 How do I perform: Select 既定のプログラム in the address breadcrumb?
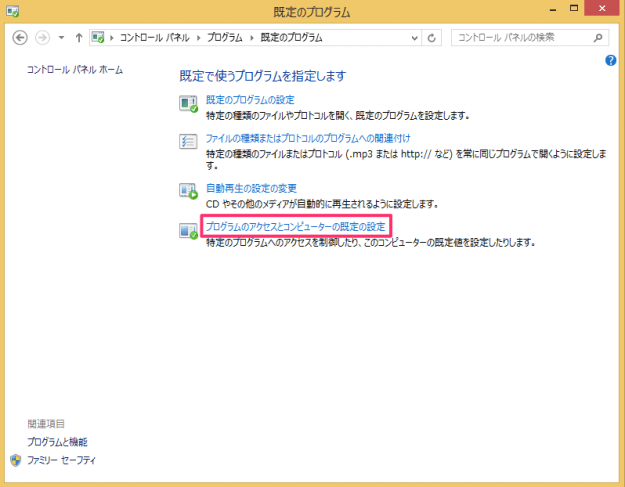coord(291,38)
